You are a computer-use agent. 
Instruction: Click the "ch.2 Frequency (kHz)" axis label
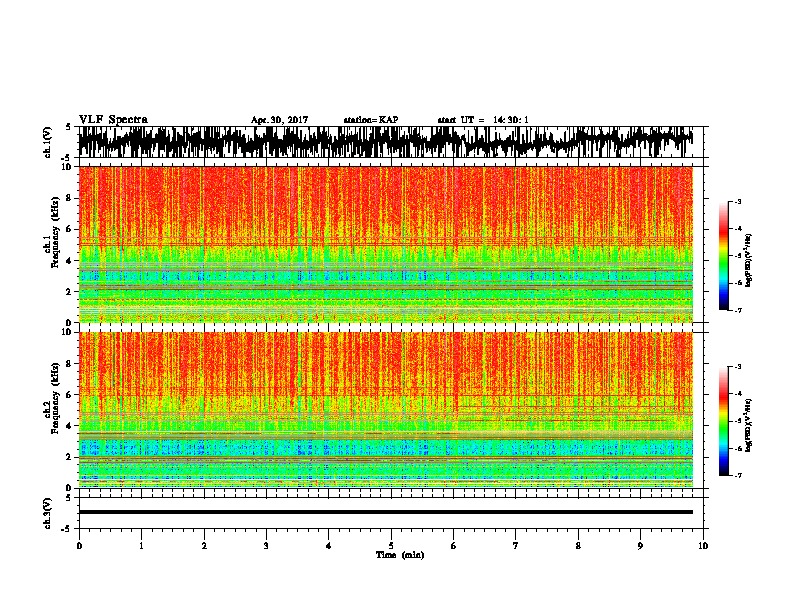tap(52, 397)
